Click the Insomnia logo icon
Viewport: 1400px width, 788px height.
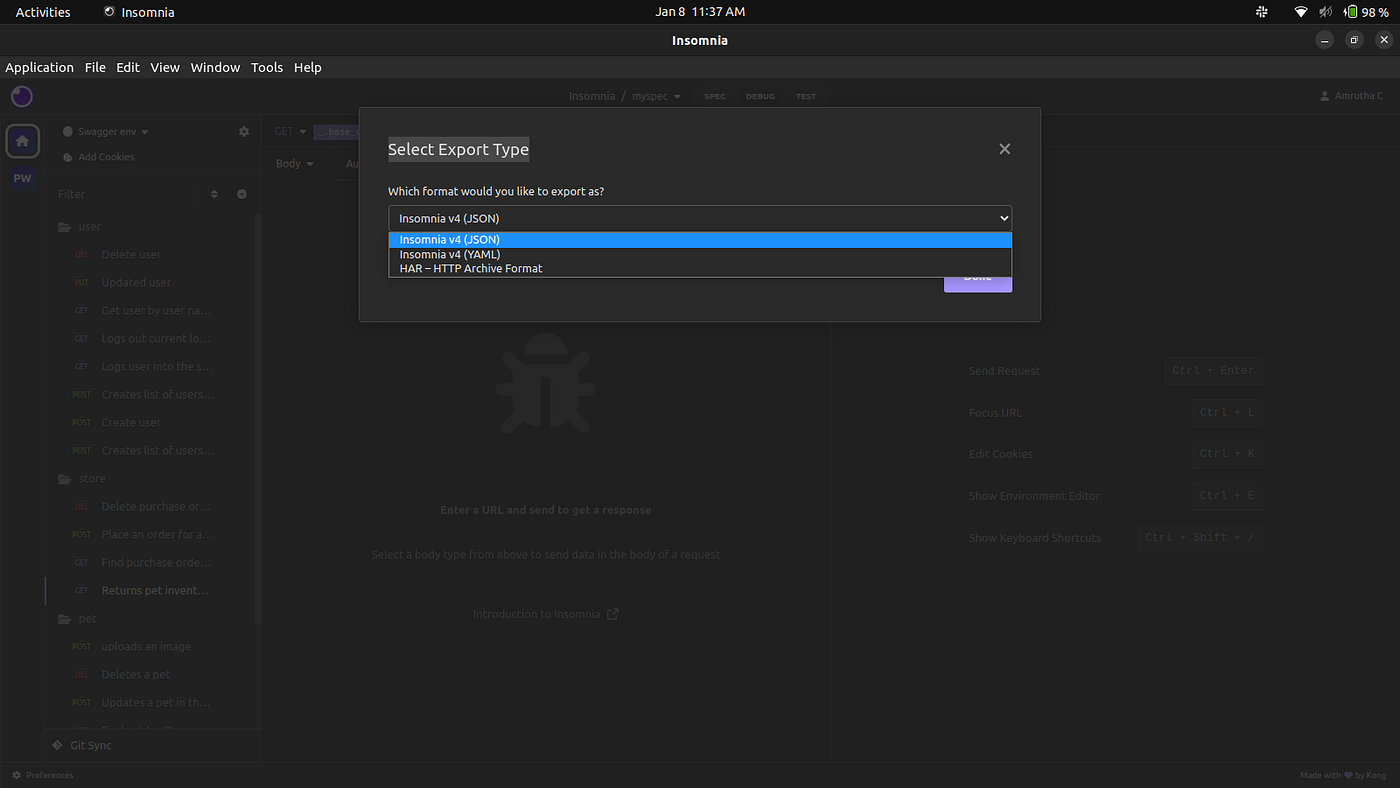(22, 96)
